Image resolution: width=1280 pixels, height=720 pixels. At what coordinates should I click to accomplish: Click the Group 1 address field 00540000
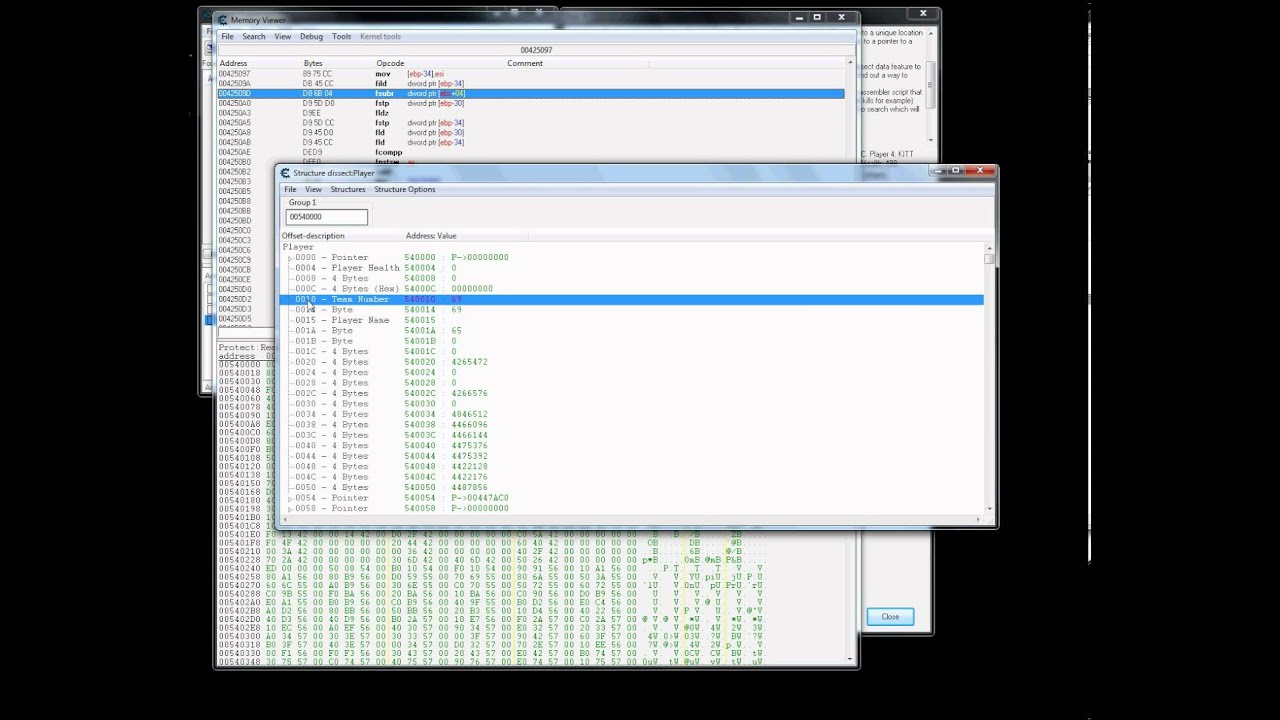pyautogui.click(x=327, y=216)
